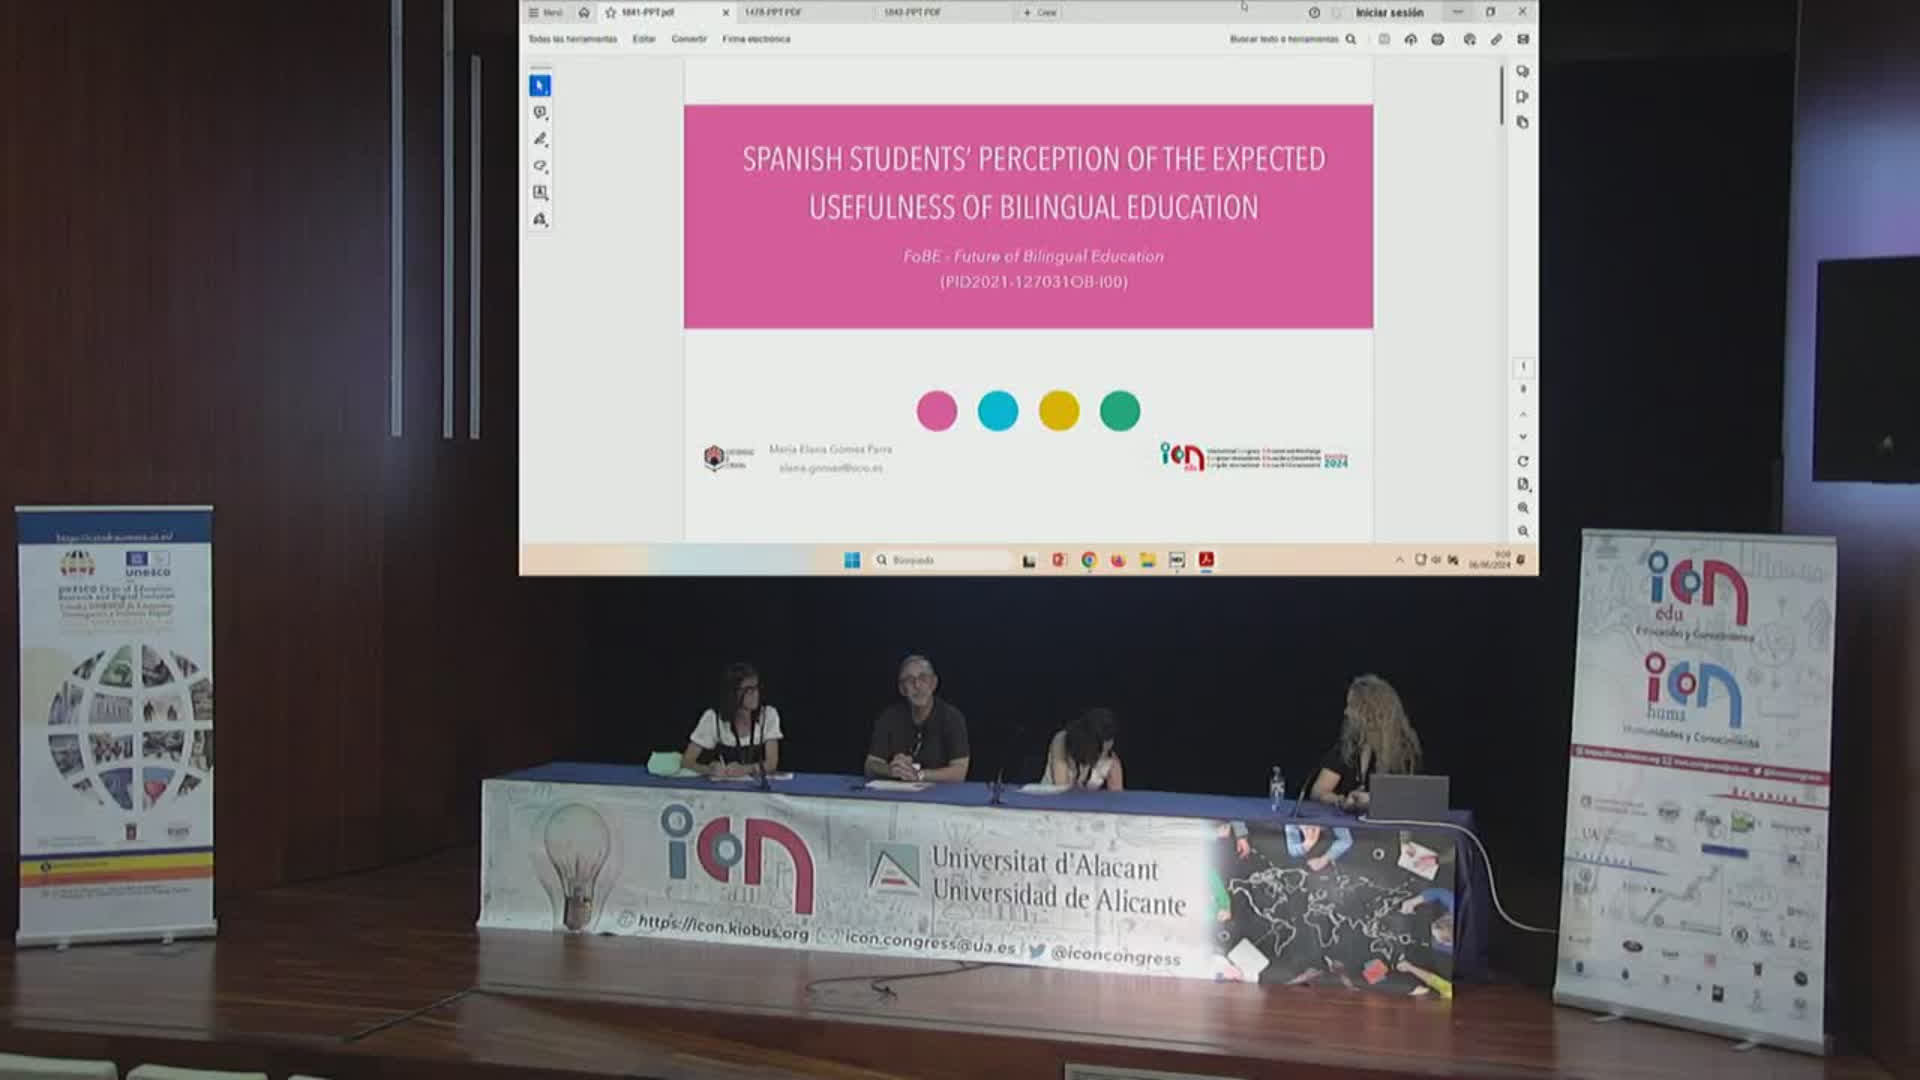Click Iniciar sesión button

(1389, 12)
